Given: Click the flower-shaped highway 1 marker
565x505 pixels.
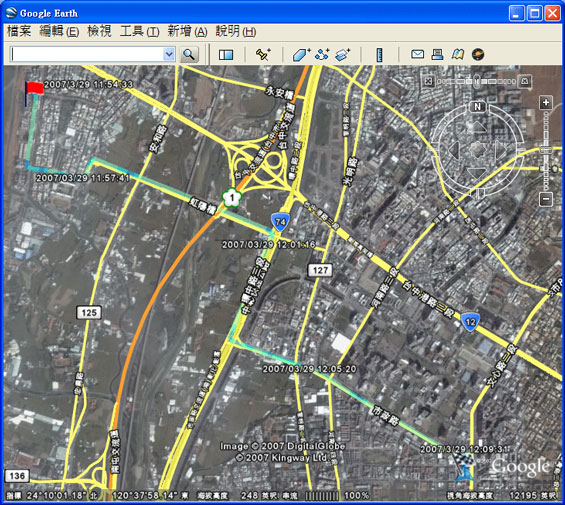Looking at the screenshot, I should [x=232, y=198].
